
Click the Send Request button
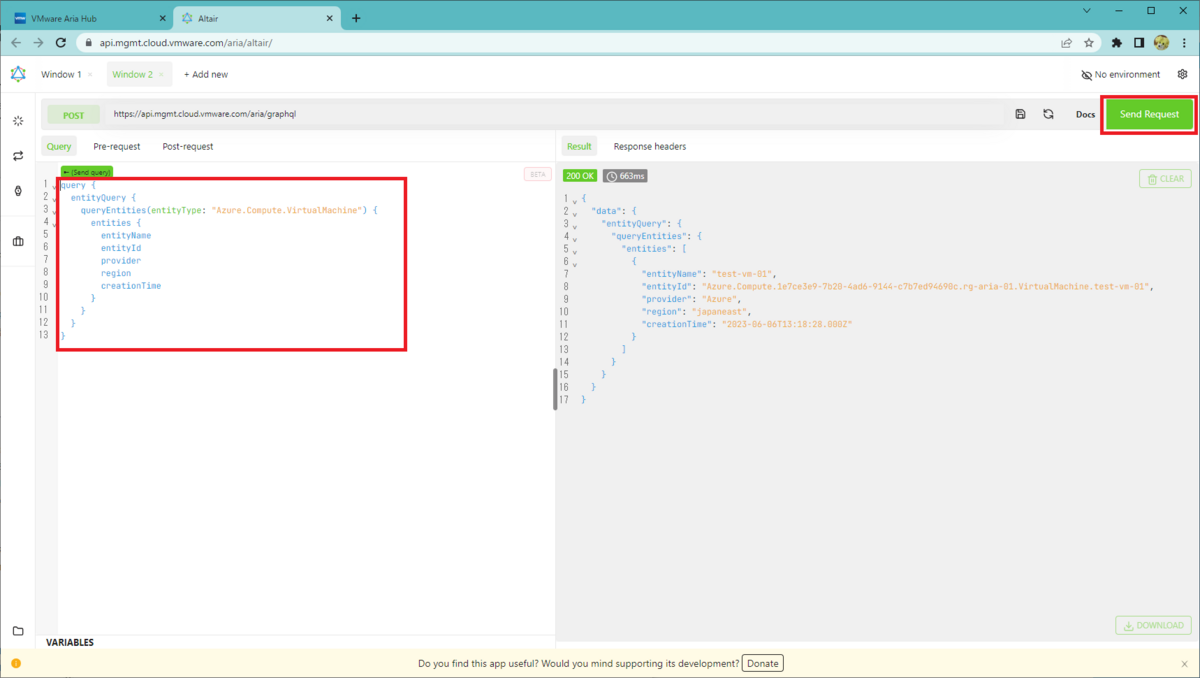[x=1149, y=114]
